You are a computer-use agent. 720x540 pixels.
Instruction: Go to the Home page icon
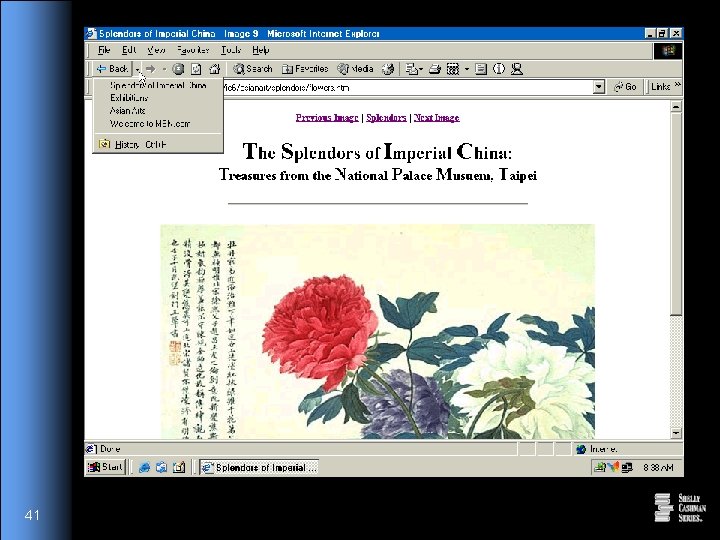coord(214,69)
